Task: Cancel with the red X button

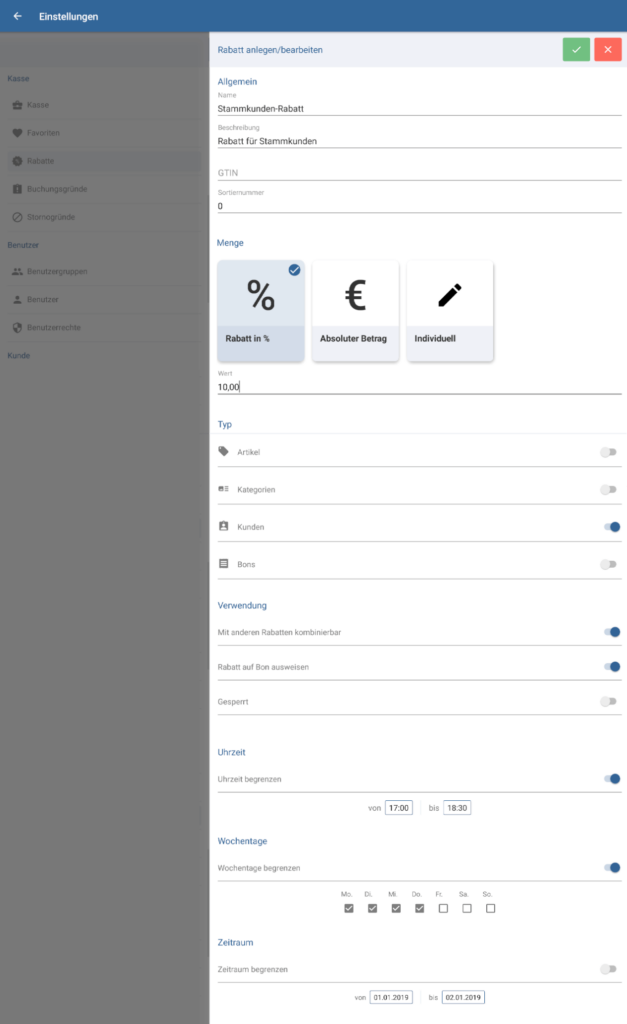Action: click(607, 50)
